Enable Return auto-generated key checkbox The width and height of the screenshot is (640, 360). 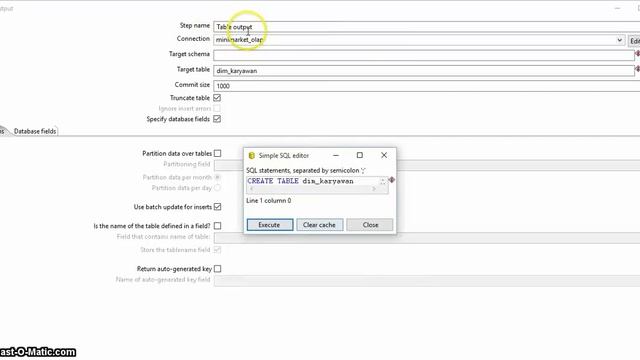[218, 269]
